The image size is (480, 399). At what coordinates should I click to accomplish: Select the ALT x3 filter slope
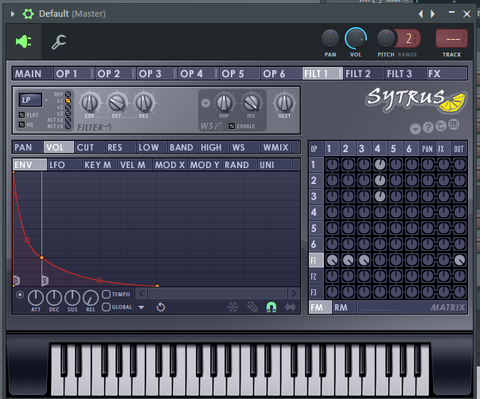(x=68, y=126)
